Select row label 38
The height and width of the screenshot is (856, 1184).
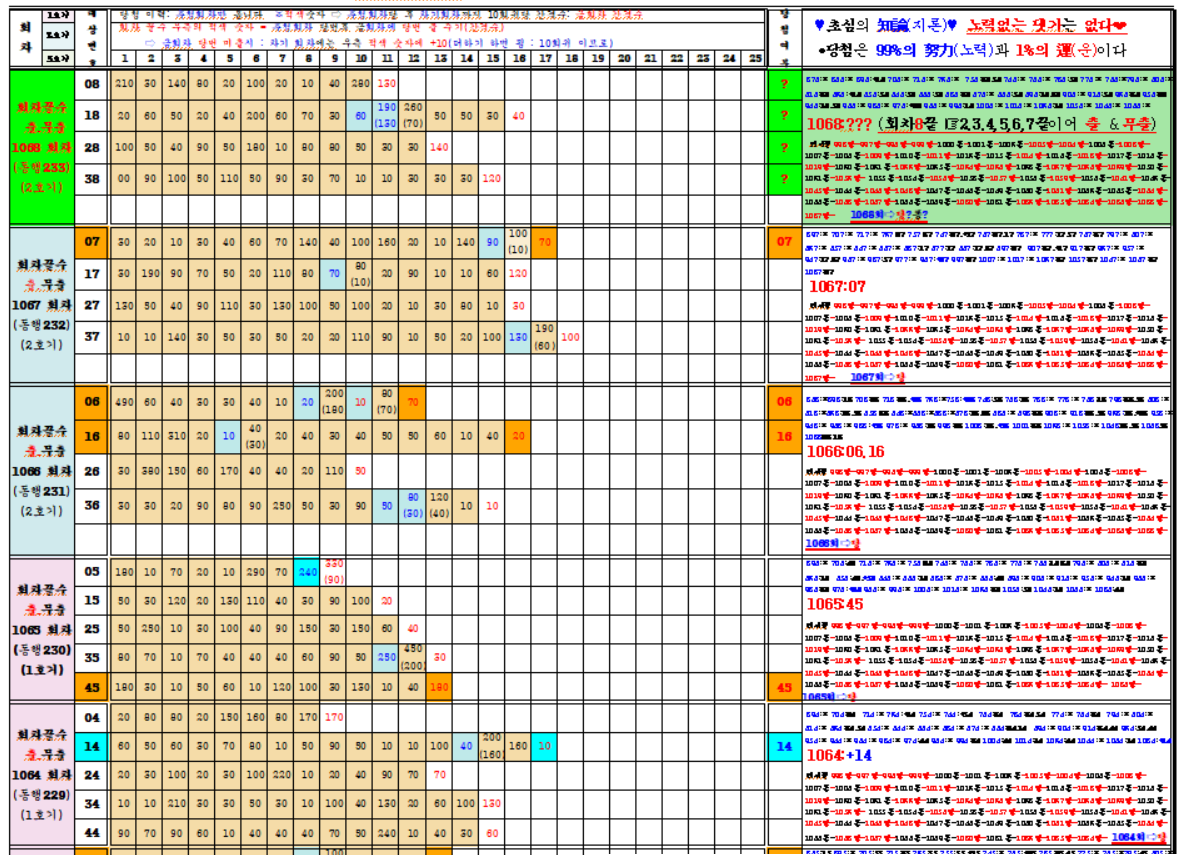[91, 179]
